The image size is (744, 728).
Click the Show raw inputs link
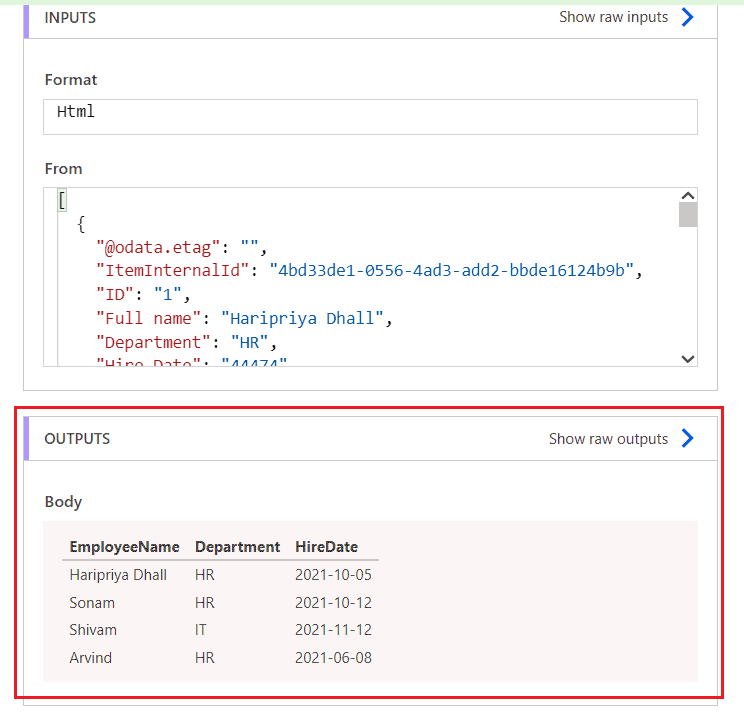point(613,17)
